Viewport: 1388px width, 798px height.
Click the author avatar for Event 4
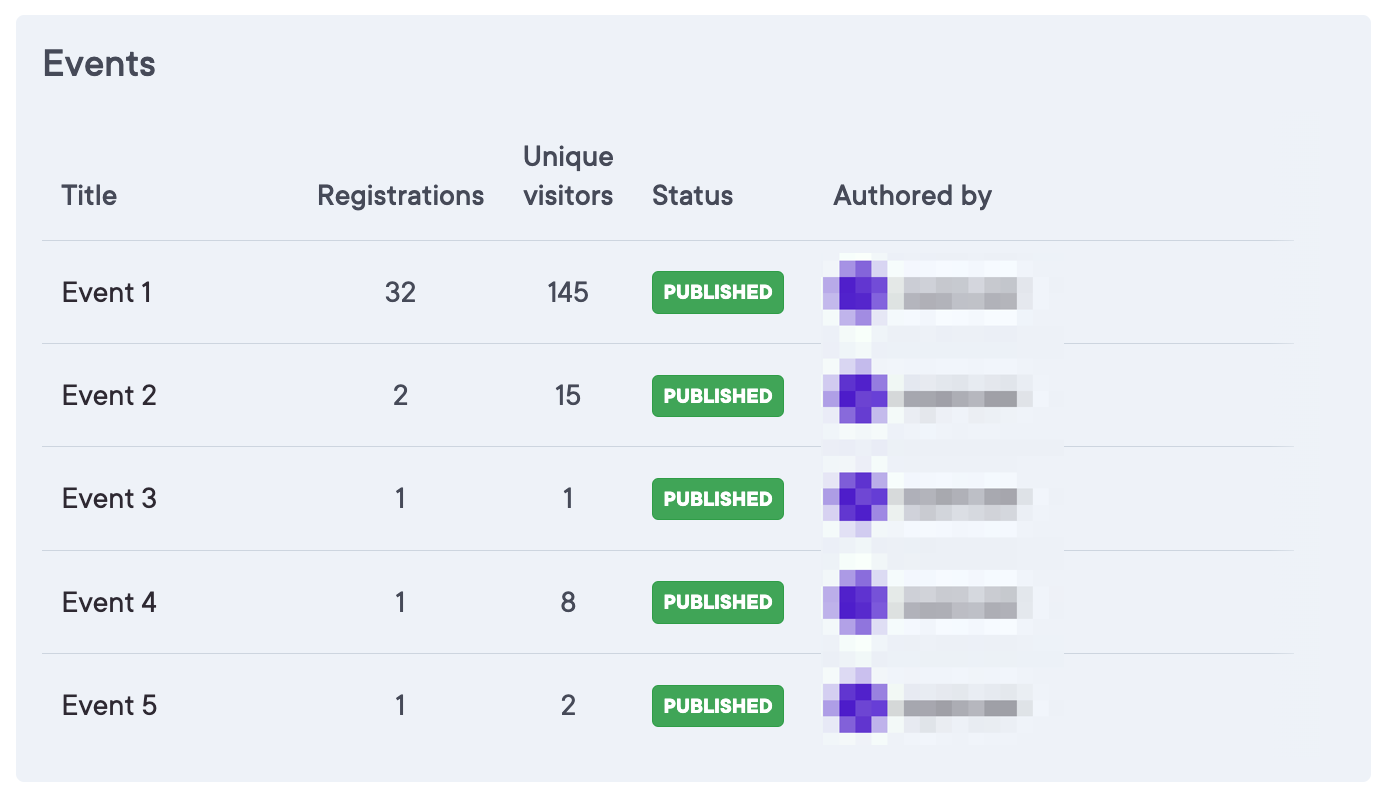(855, 602)
